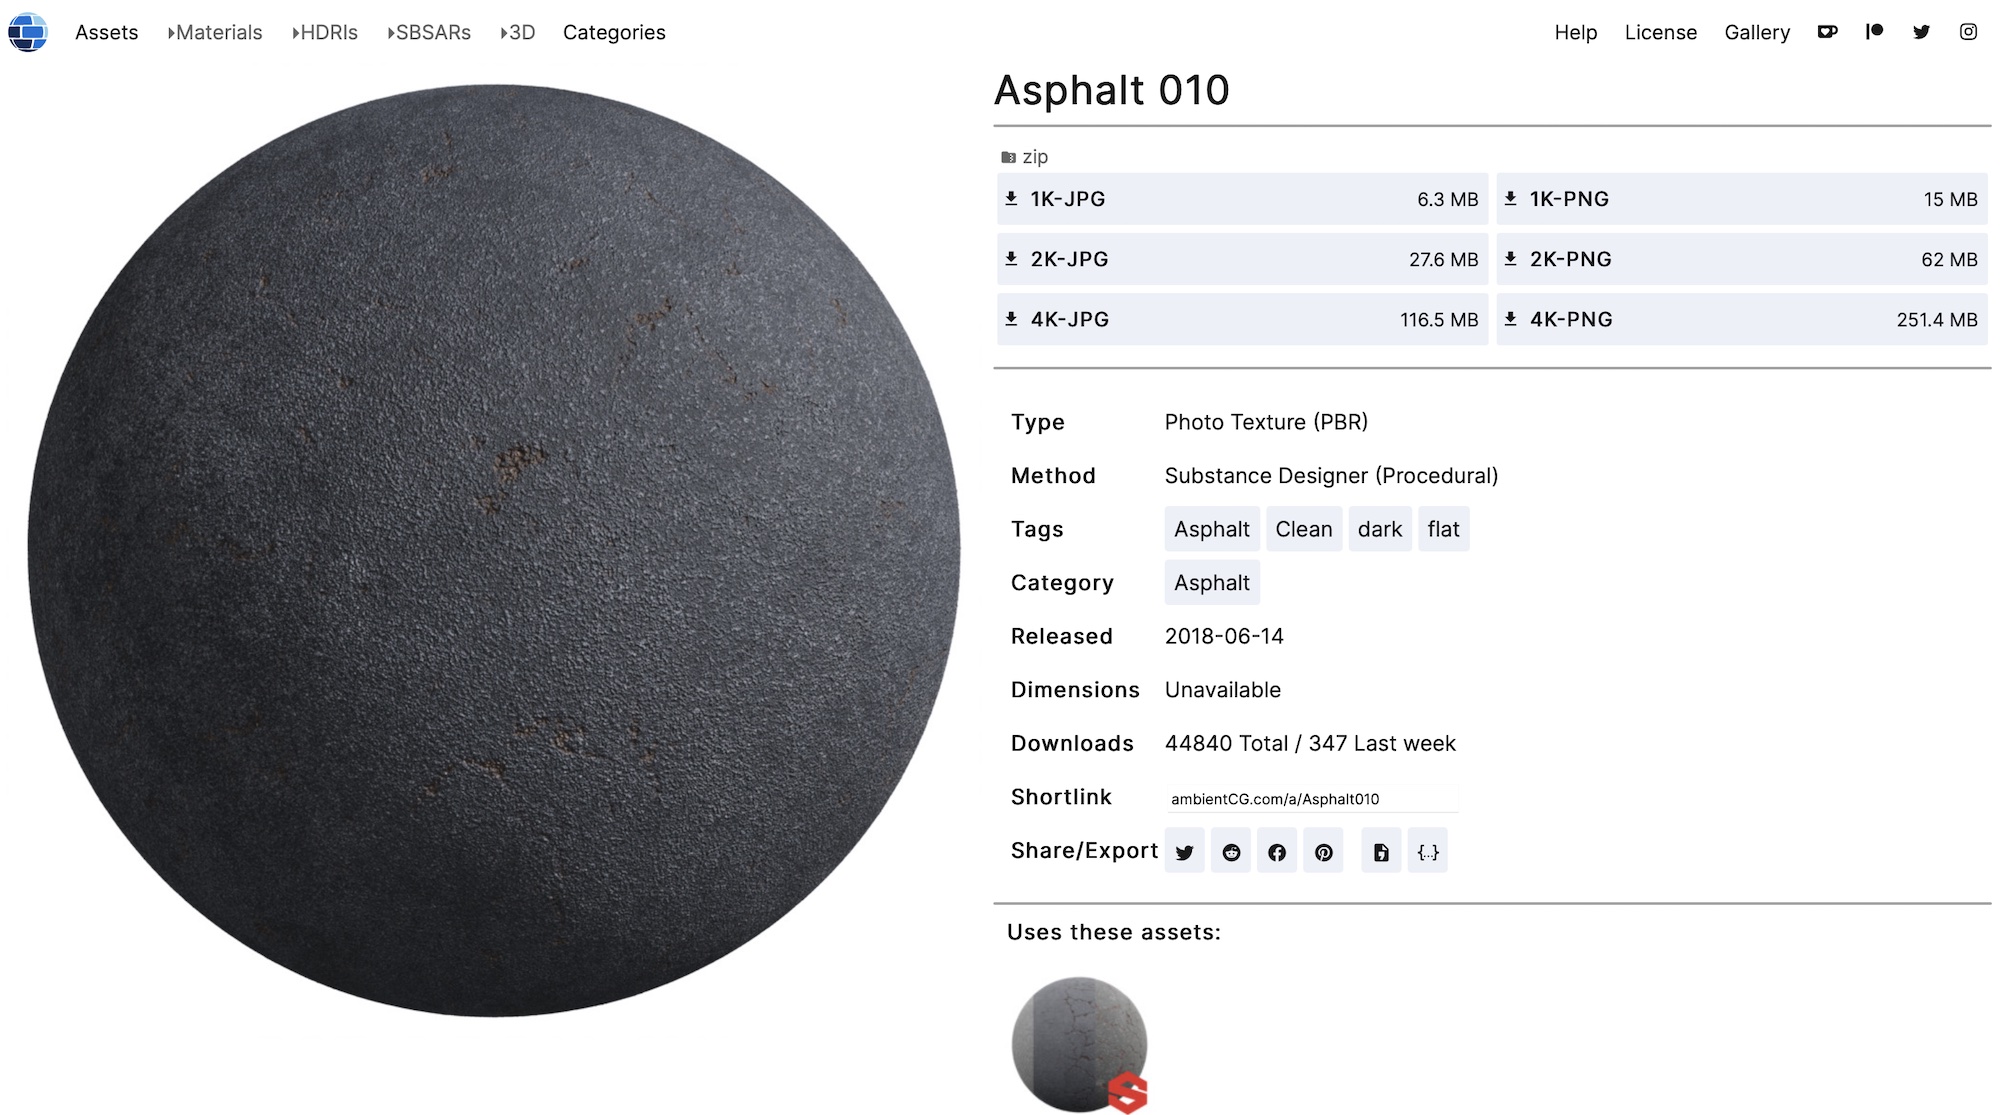
Task: Open the Patreon icon in header
Action: coord(1874,32)
